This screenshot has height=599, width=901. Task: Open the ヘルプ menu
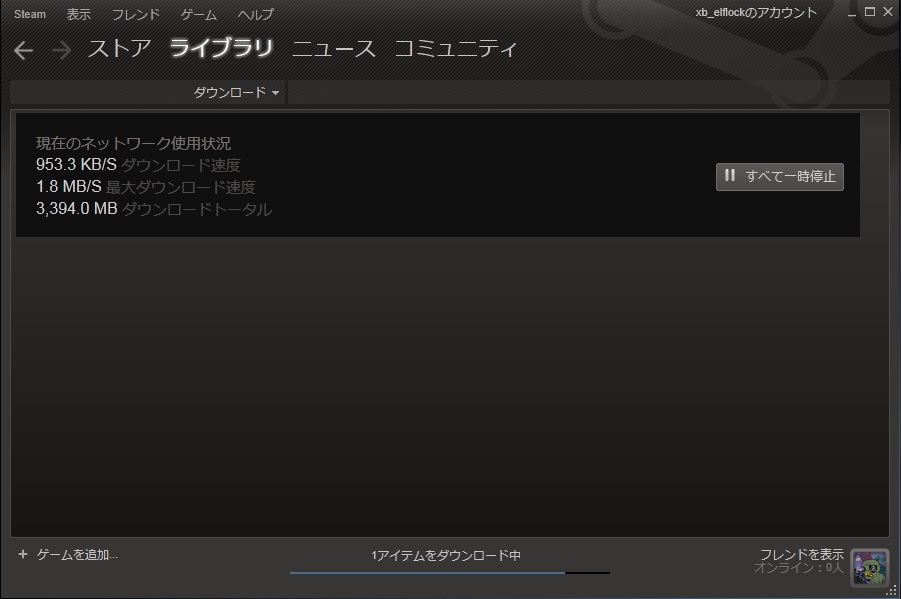pos(256,14)
